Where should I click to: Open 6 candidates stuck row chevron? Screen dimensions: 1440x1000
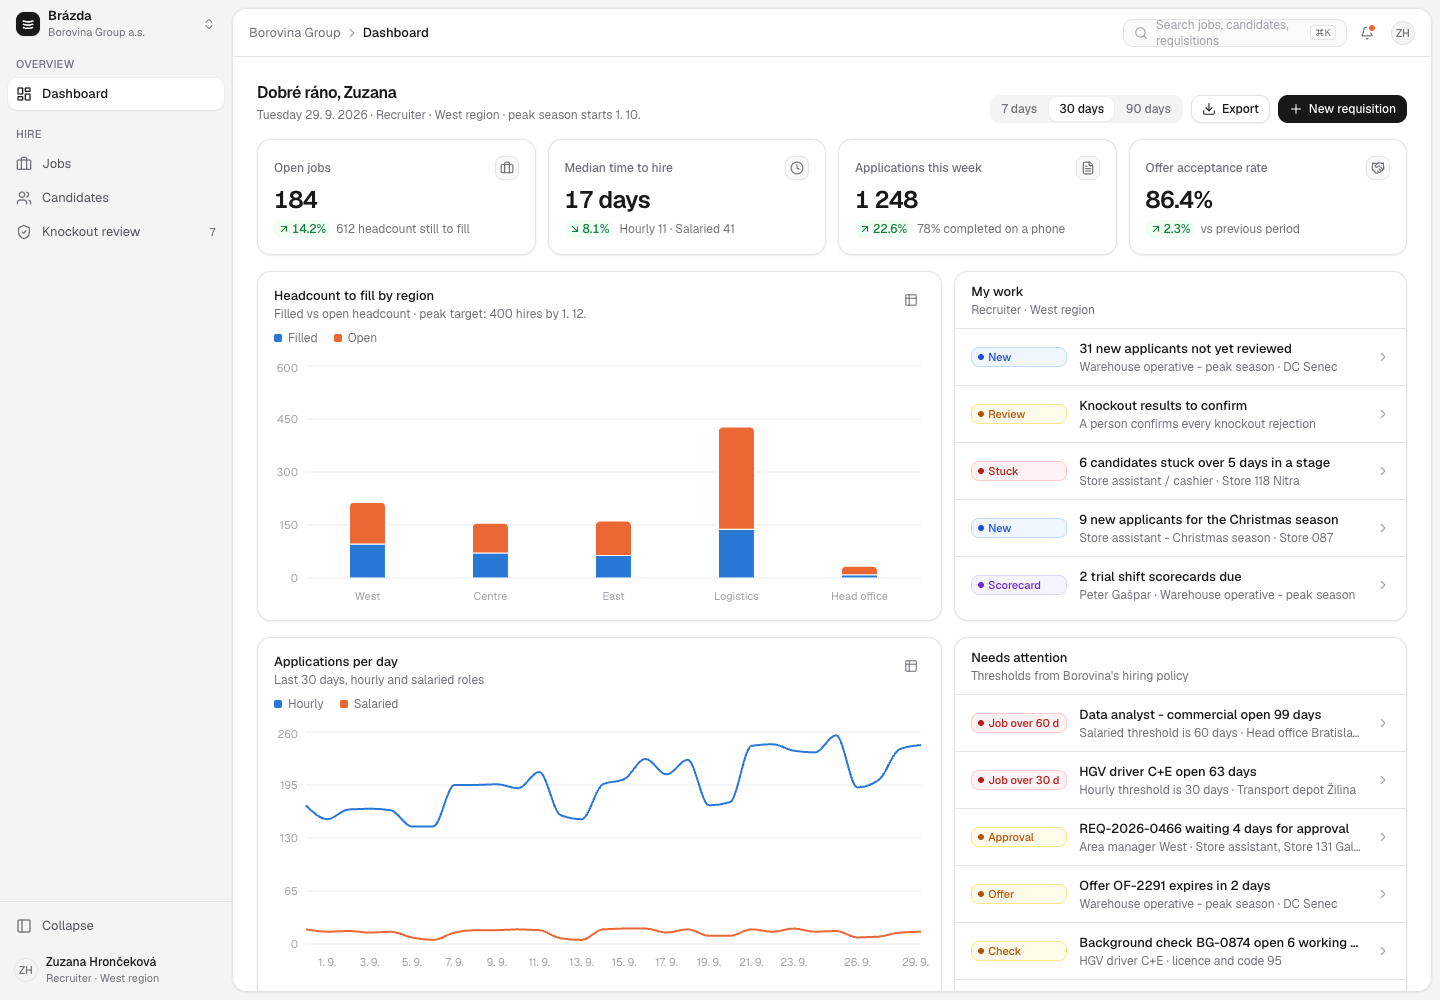click(x=1383, y=471)
